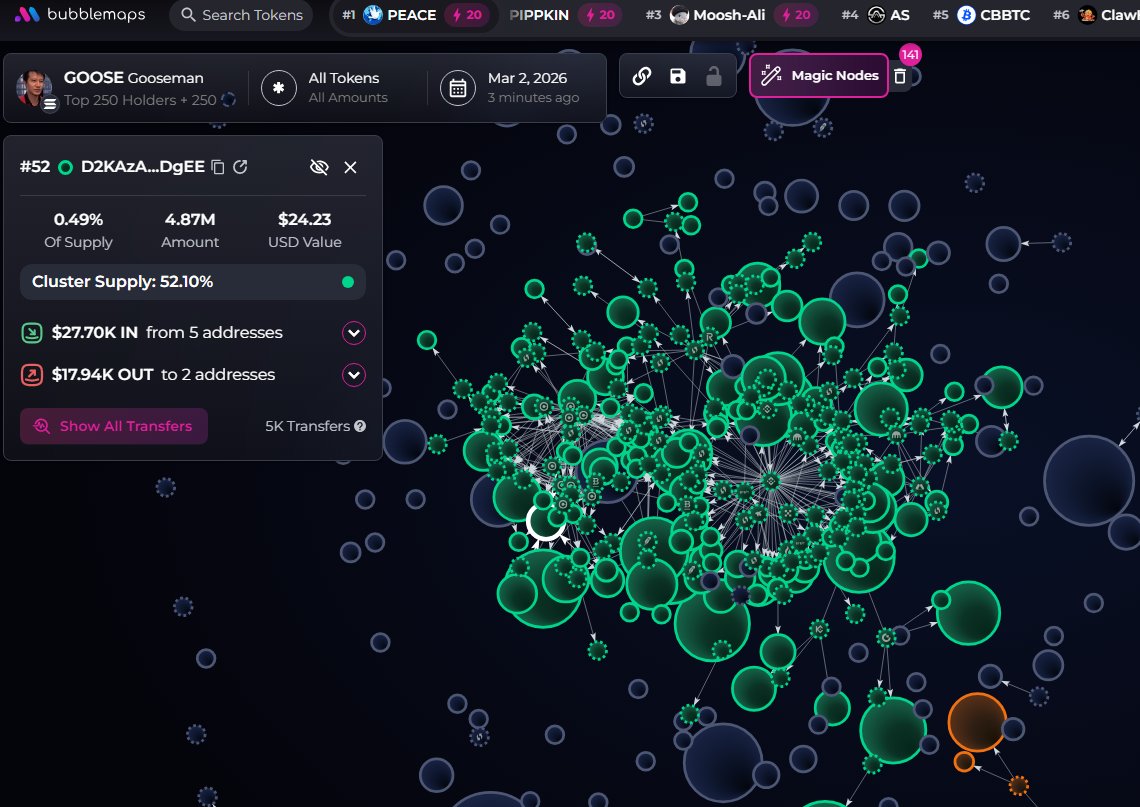Toggle the lock icon in the toolbar

pyautogui.click(x=714, y=76)
